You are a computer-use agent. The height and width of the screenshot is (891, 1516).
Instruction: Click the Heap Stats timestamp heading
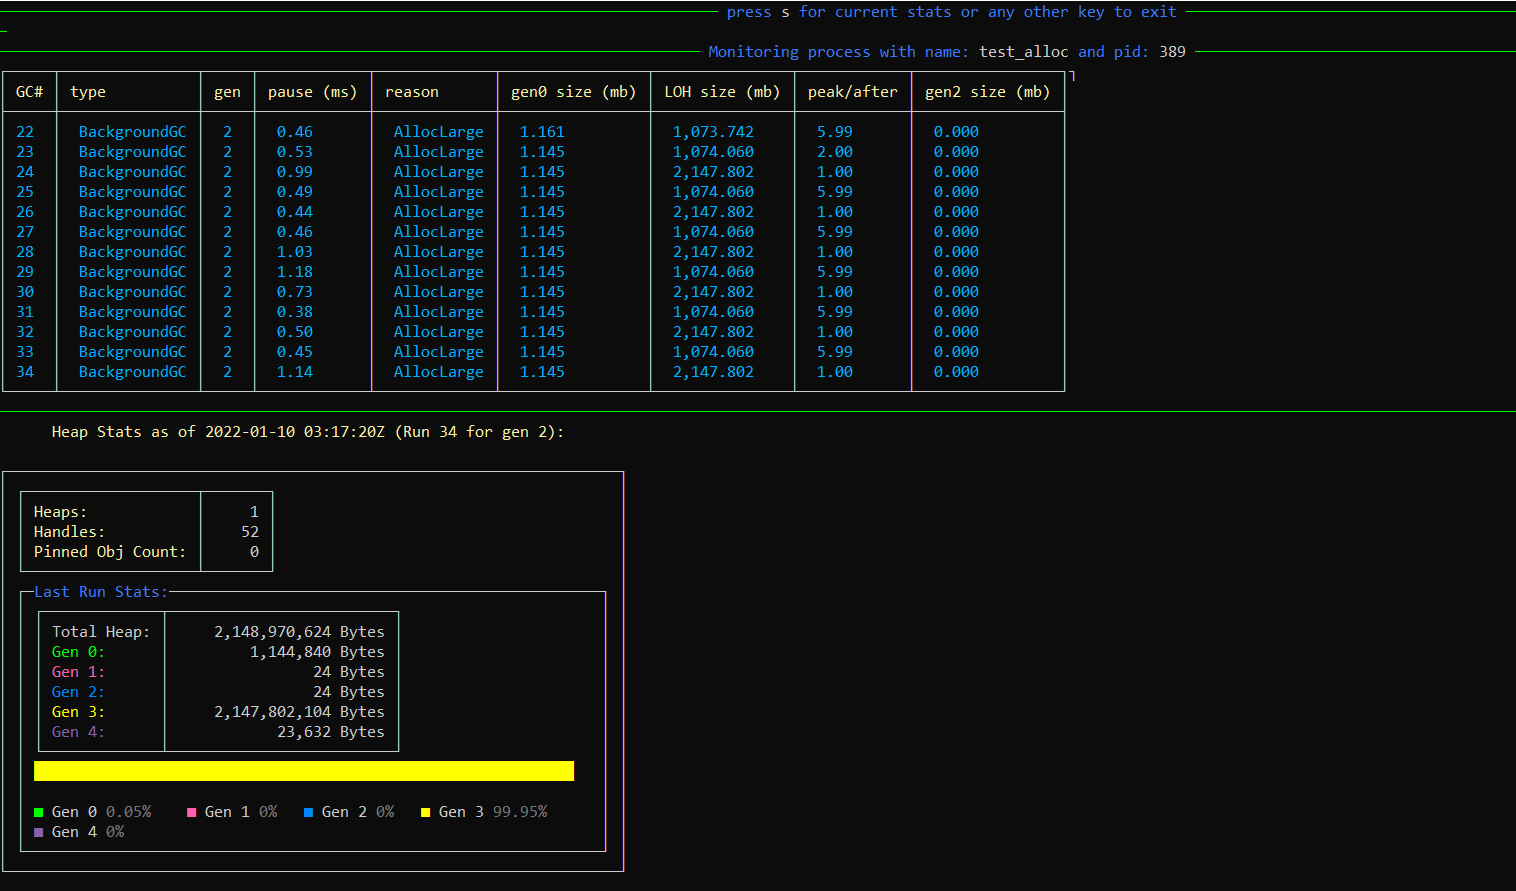tap(307, 432)
